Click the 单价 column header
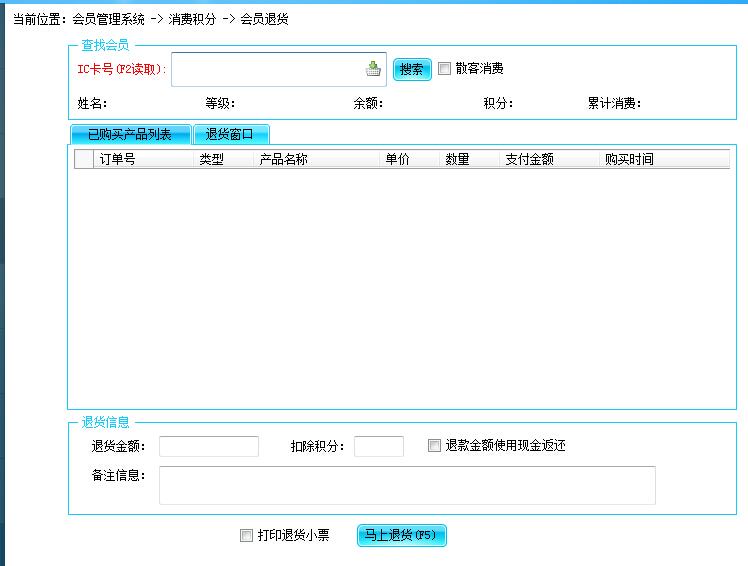Image resolution: width=748 pixels, height=566 pixels. coord(409,159)
